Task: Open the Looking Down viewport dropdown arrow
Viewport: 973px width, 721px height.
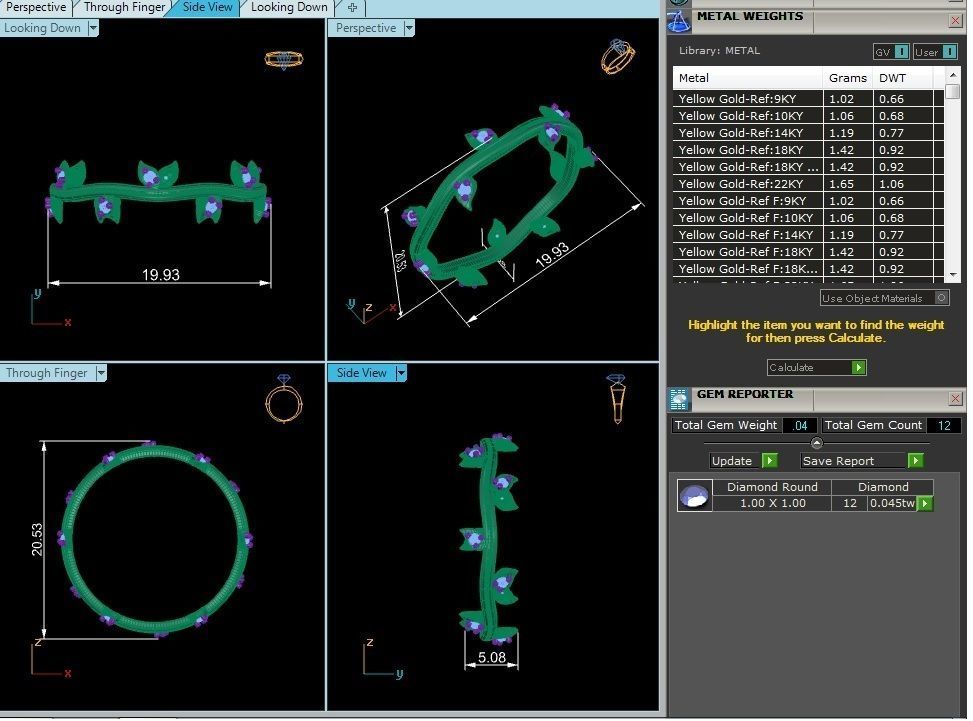Action: point(93,29)
